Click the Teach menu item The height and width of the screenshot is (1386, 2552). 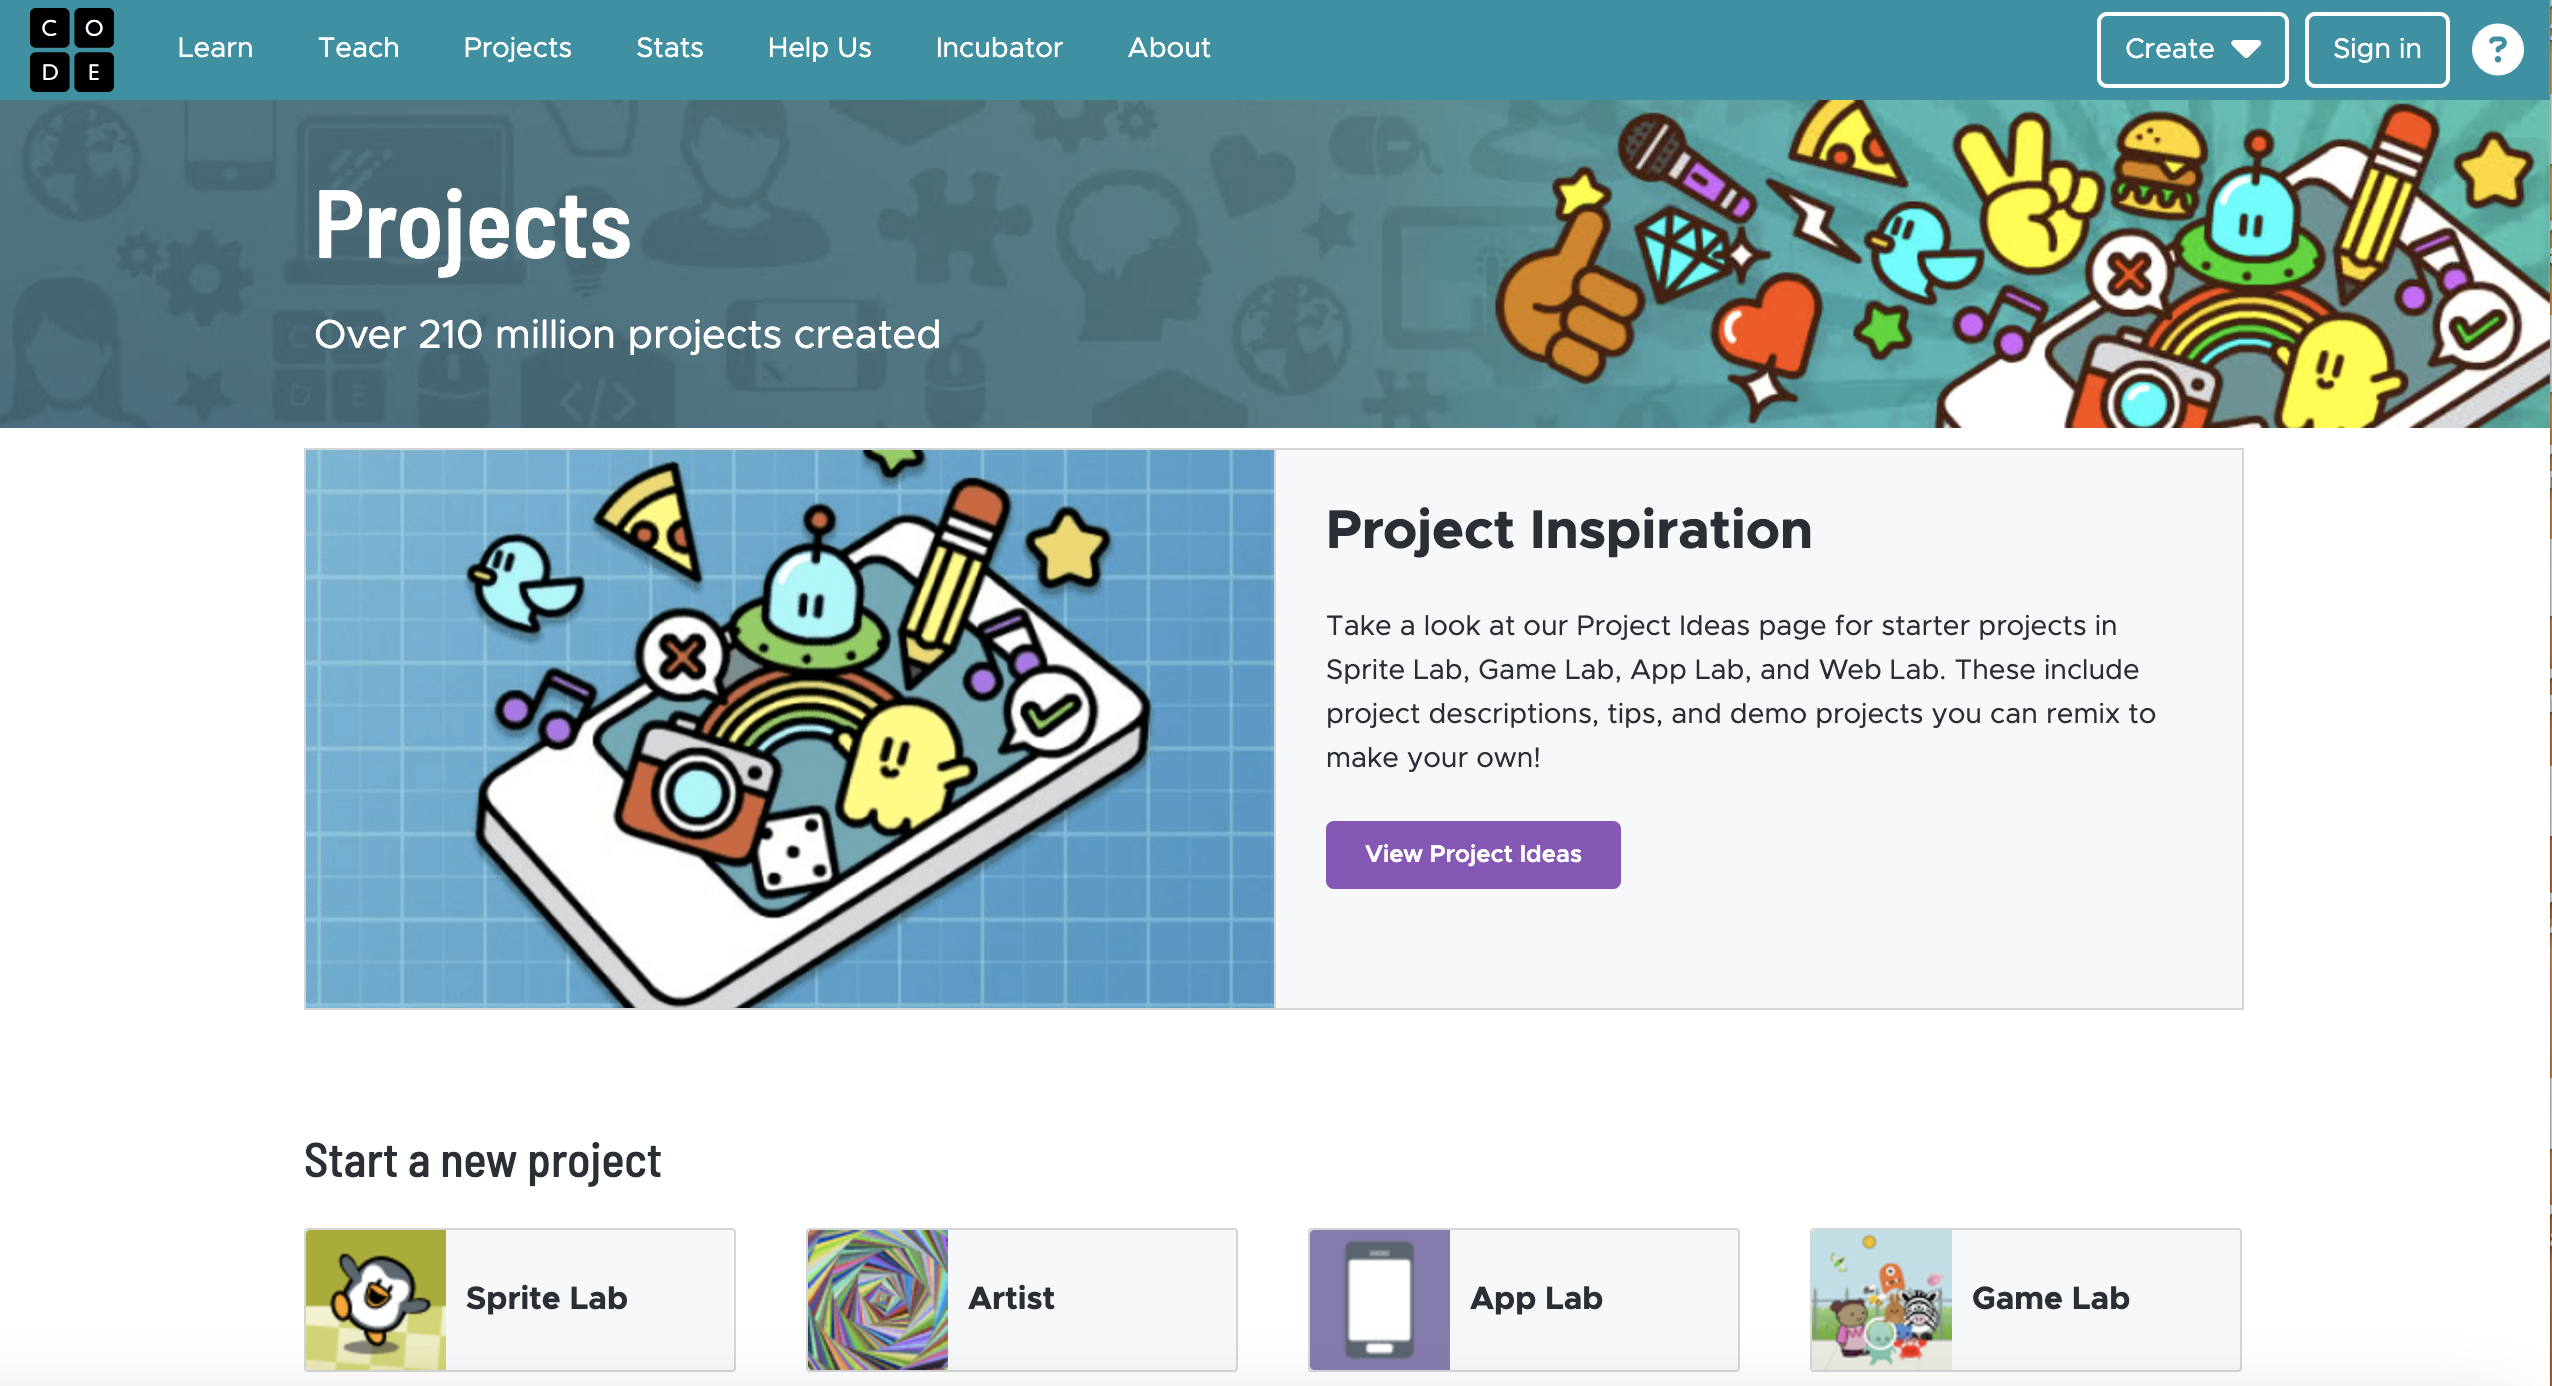[x=358, y=48]
